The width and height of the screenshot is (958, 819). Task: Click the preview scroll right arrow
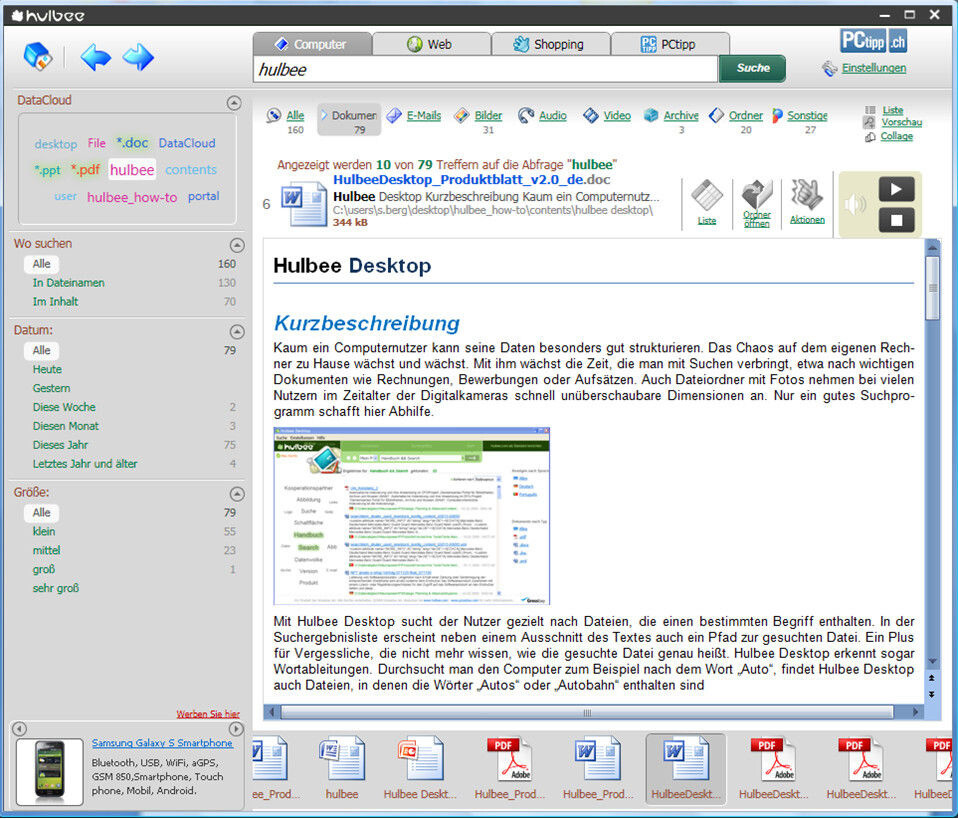915,712
